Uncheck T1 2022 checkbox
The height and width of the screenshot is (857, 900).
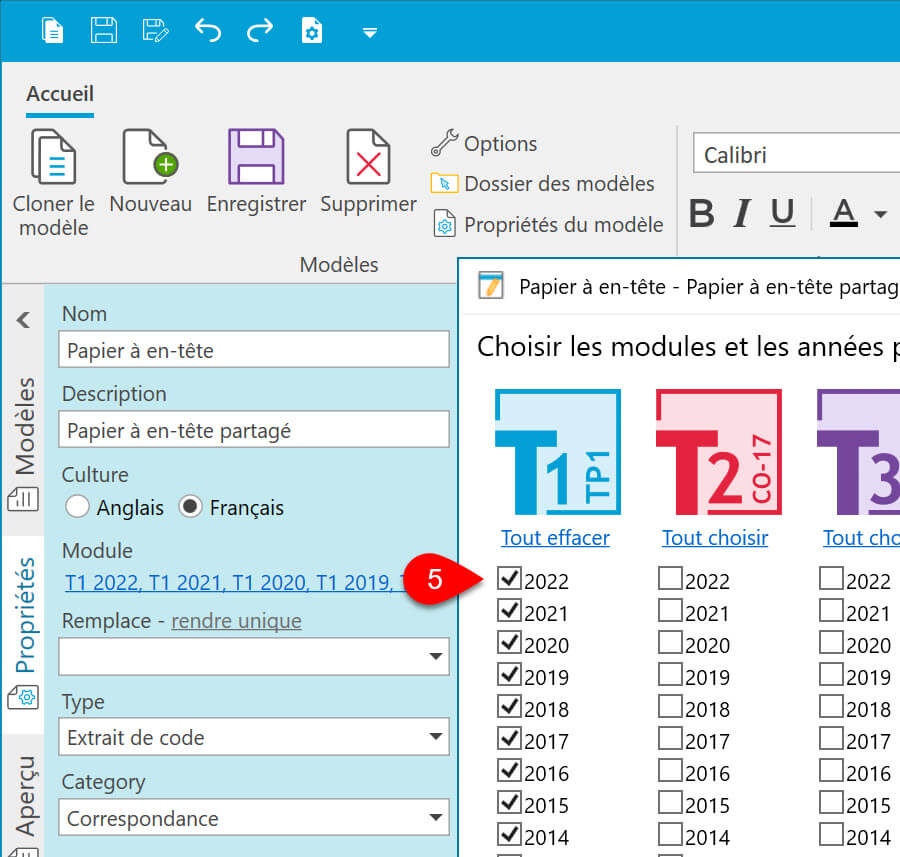[x=509, y=578]
